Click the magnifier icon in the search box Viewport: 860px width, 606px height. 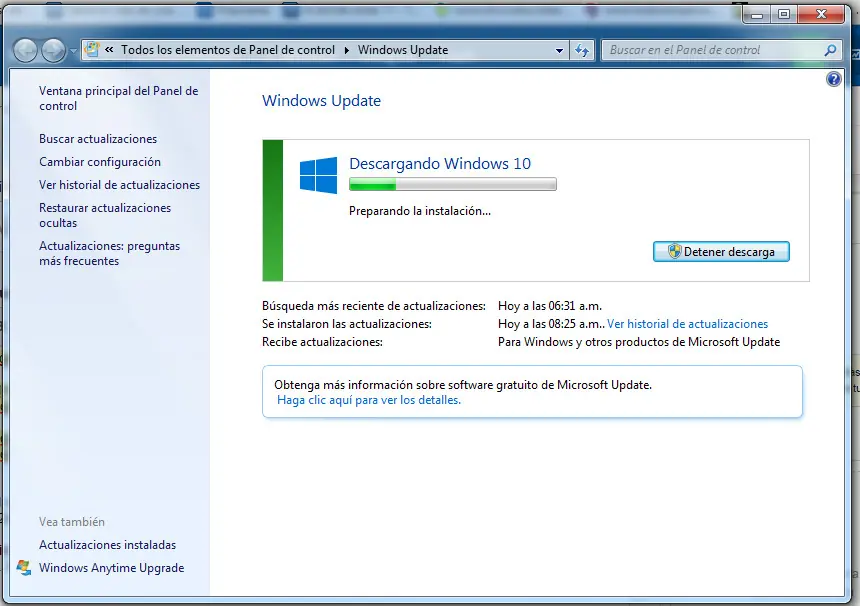(828, 49)
